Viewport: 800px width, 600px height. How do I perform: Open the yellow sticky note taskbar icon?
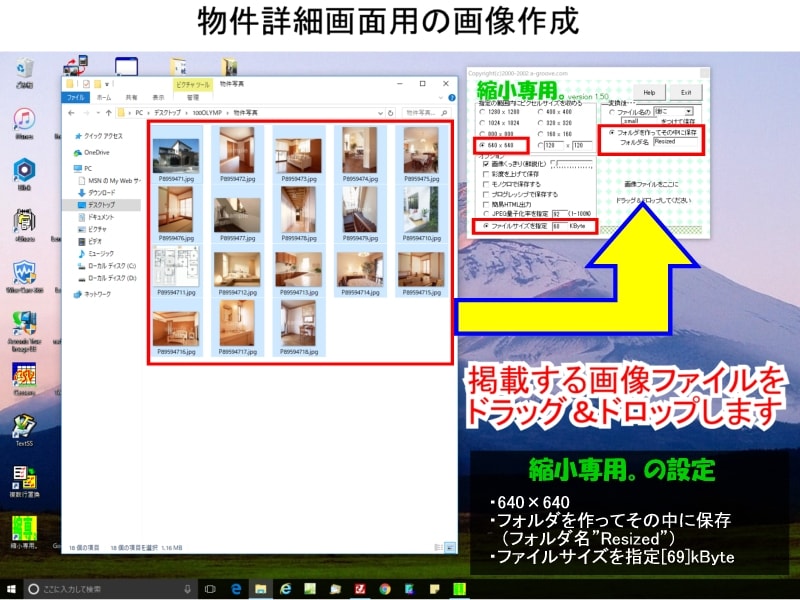pyautogui.click(x=434, y=589)
